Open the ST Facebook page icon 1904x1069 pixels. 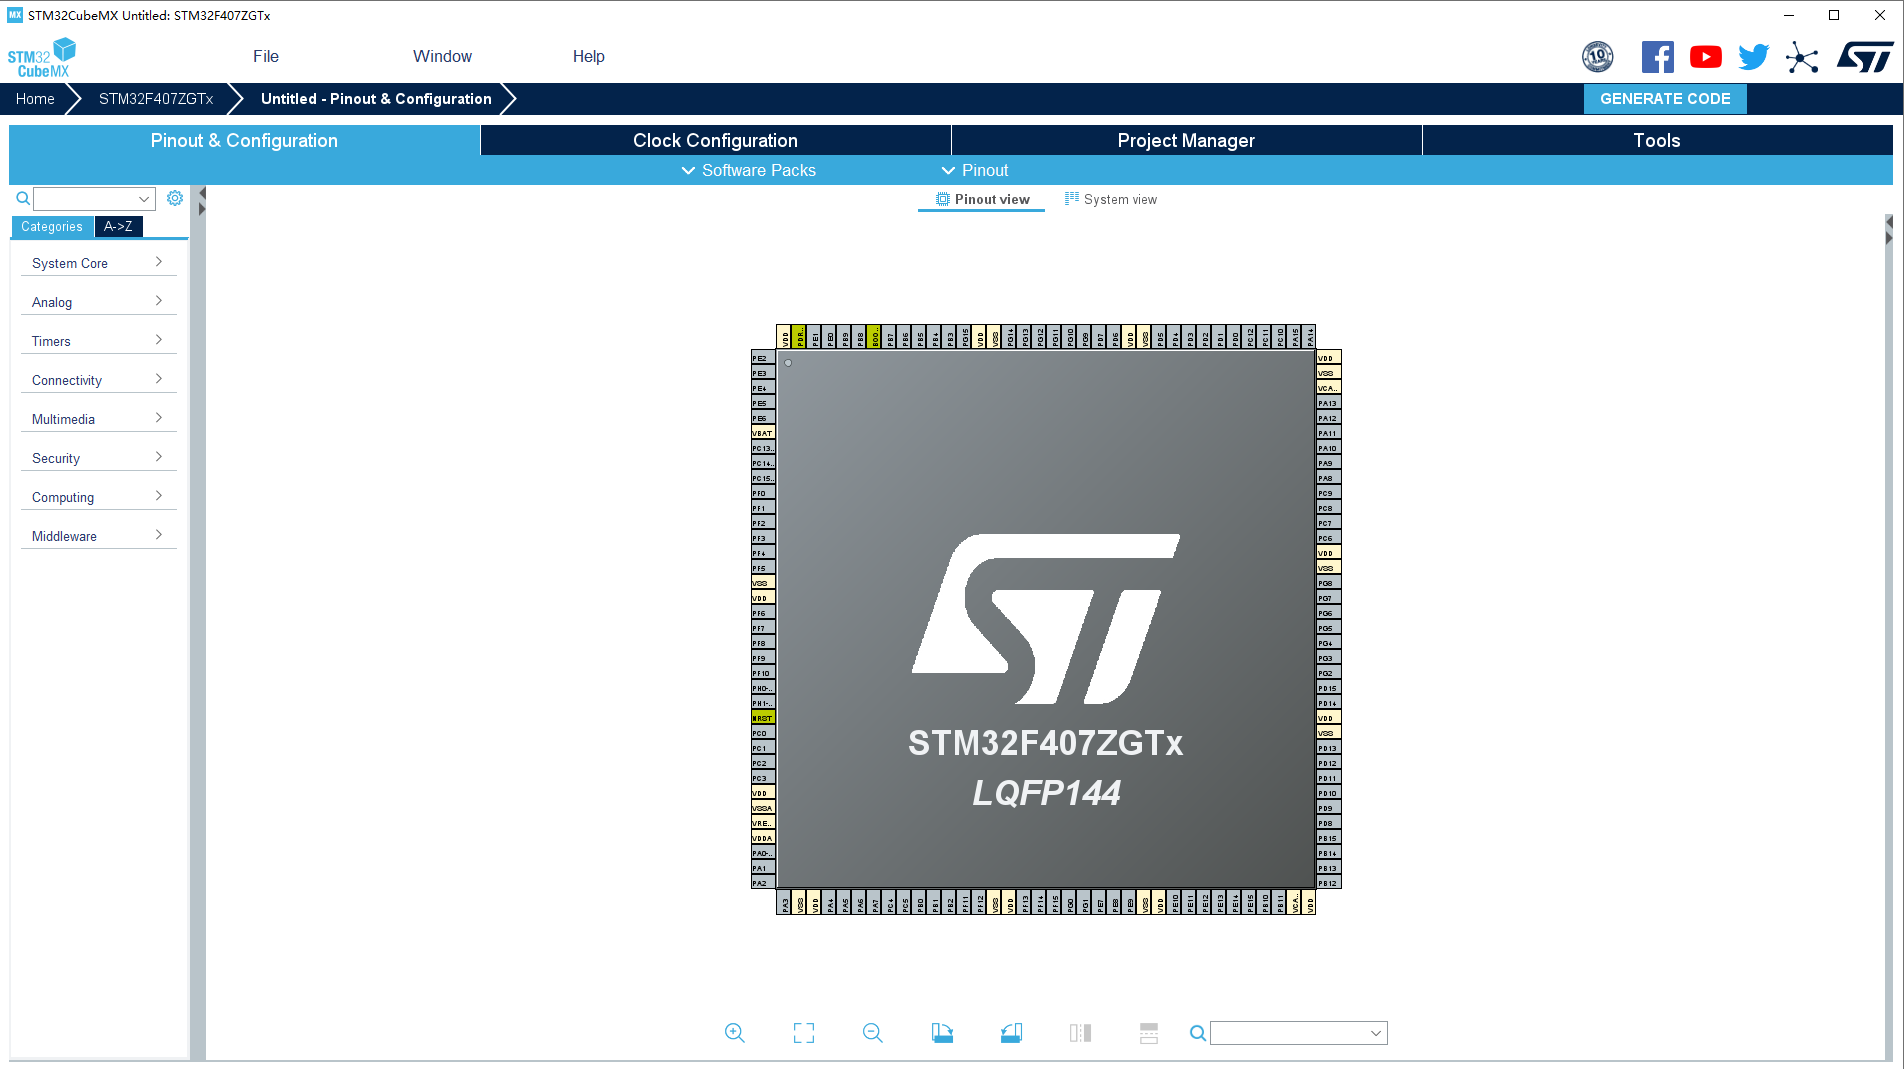click(1657, 57)
